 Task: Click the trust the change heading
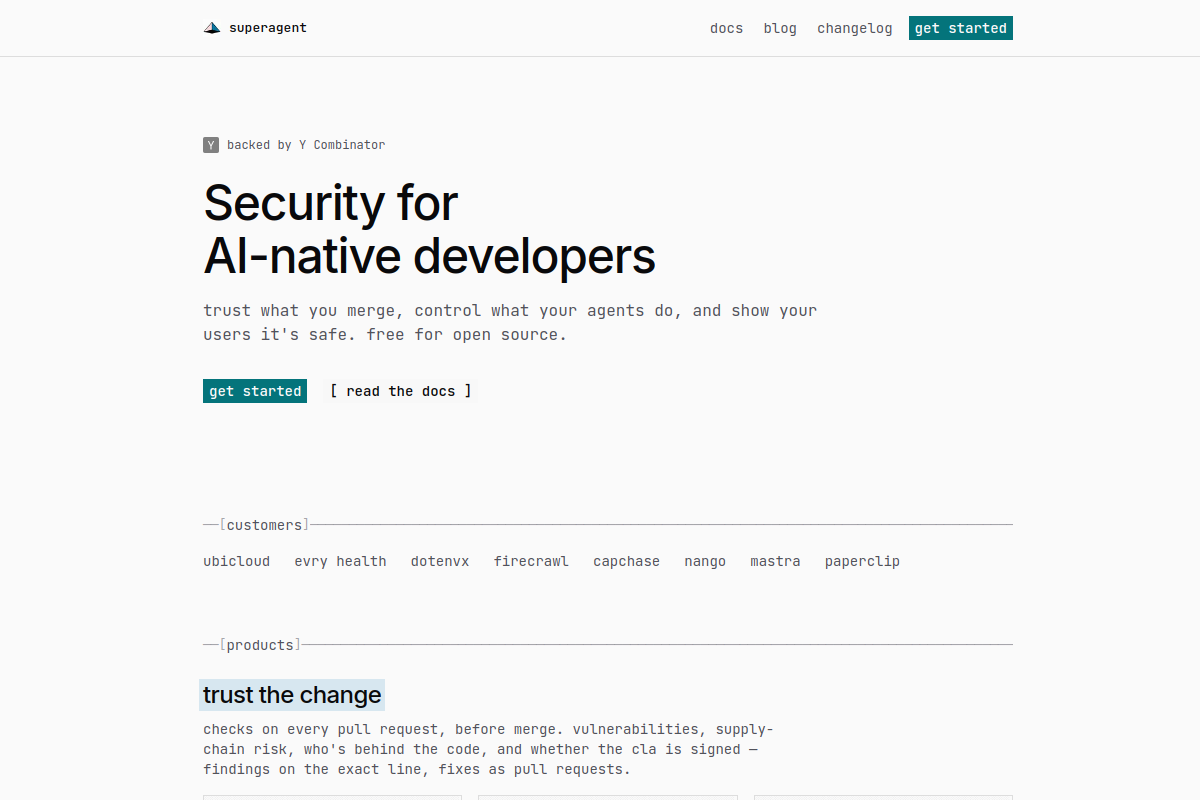point(292,695)
